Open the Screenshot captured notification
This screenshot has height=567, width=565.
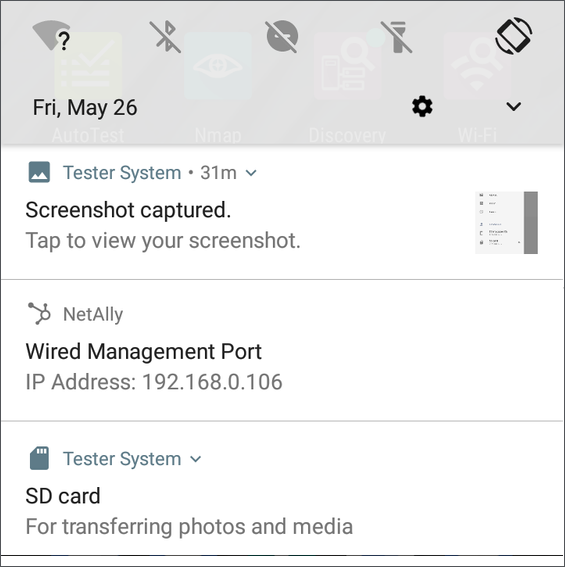(282, 213)
